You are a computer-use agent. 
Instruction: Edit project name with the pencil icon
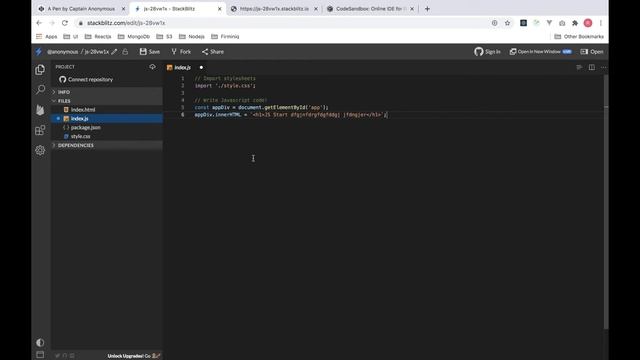(114, 52)
